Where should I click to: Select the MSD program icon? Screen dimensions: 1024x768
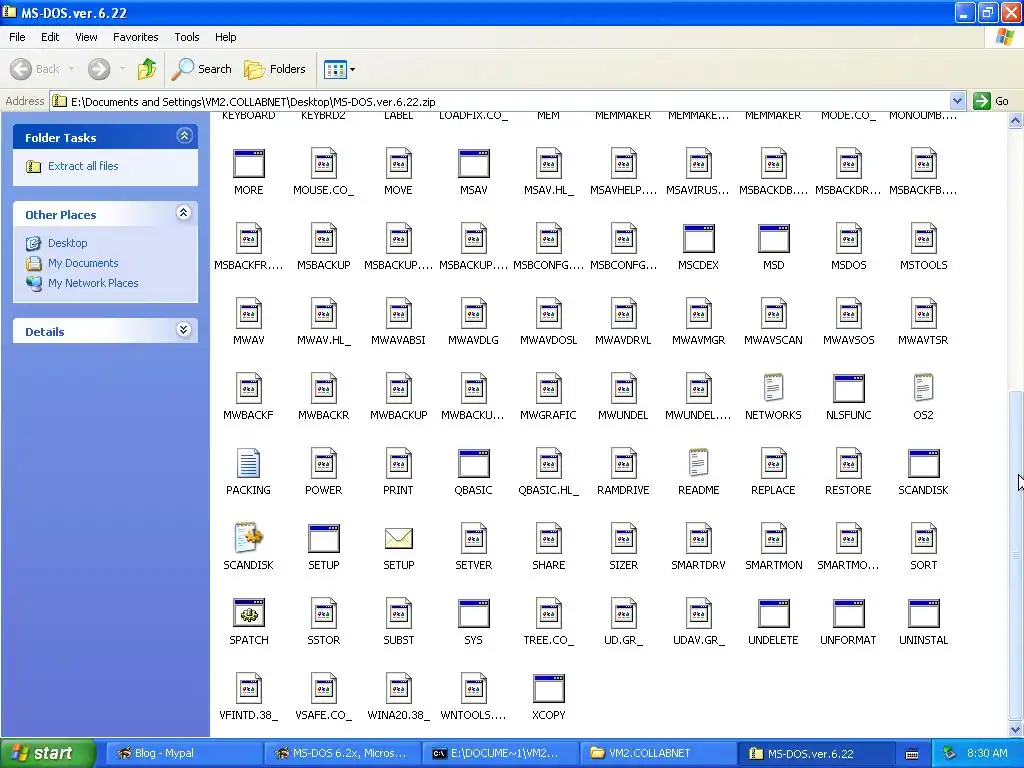(773, 239)
